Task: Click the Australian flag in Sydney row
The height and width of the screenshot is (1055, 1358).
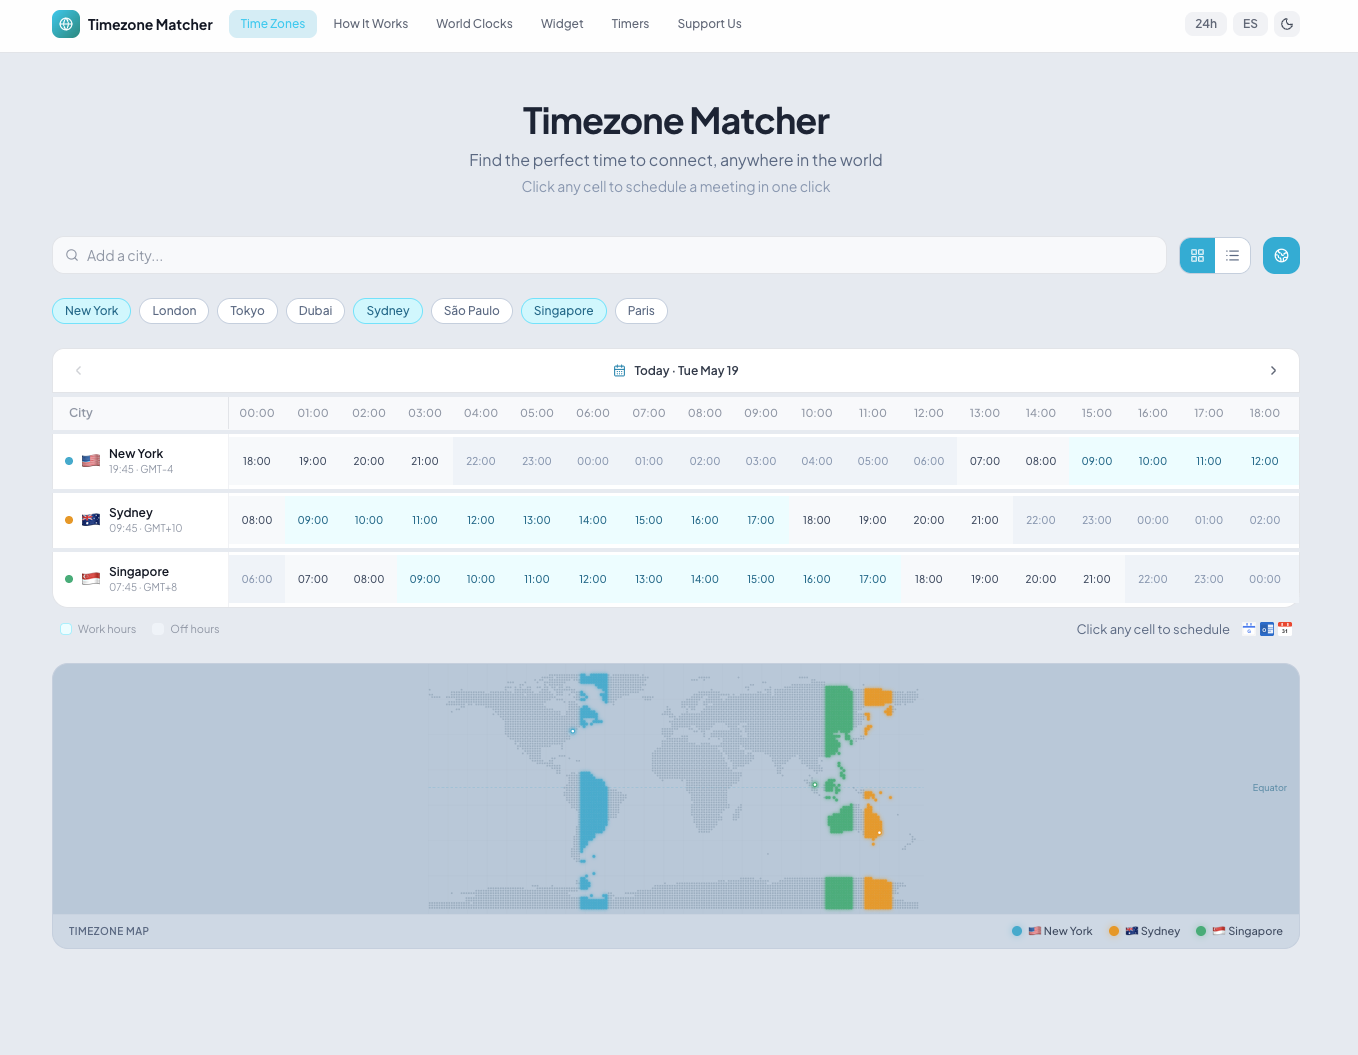Action: 91,520
